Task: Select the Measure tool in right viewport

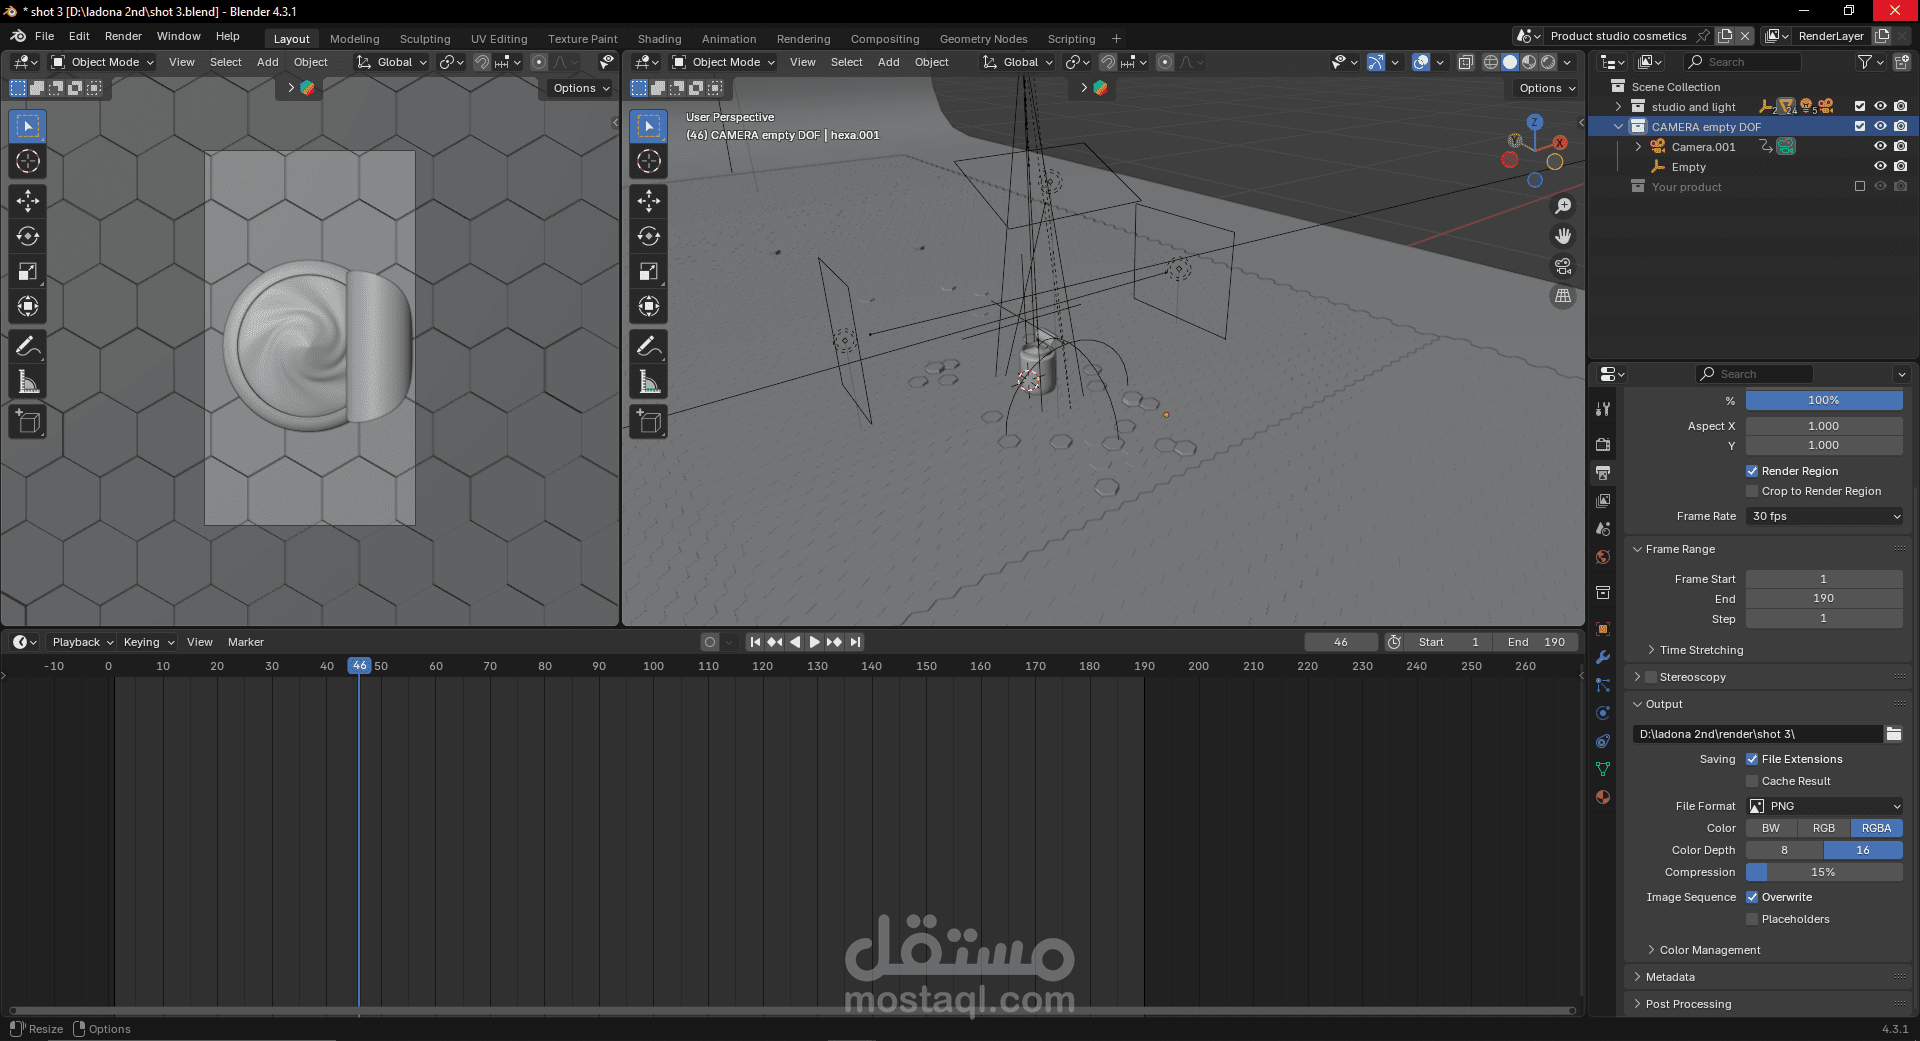Action: [x=649, y=382]
